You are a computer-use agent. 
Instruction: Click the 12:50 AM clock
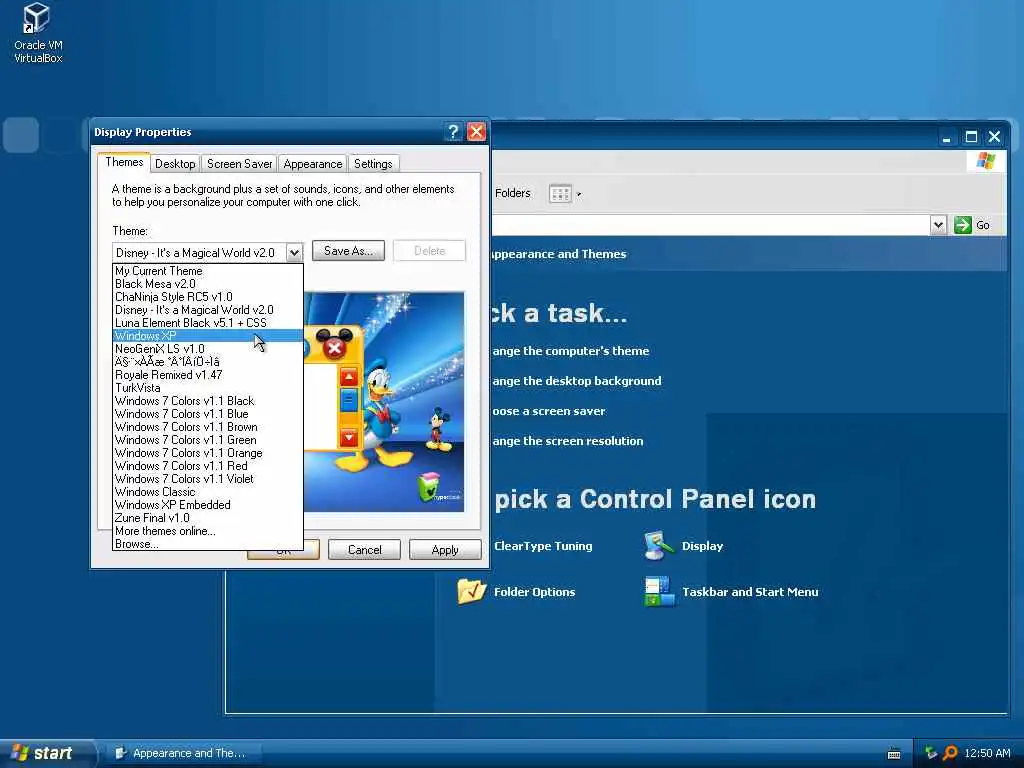coord(987,753)
